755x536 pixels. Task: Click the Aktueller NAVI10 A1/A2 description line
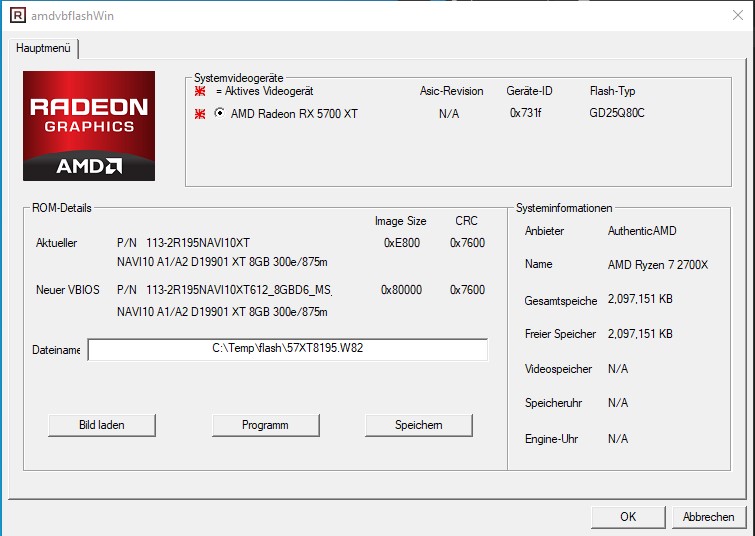click(222, 262)
